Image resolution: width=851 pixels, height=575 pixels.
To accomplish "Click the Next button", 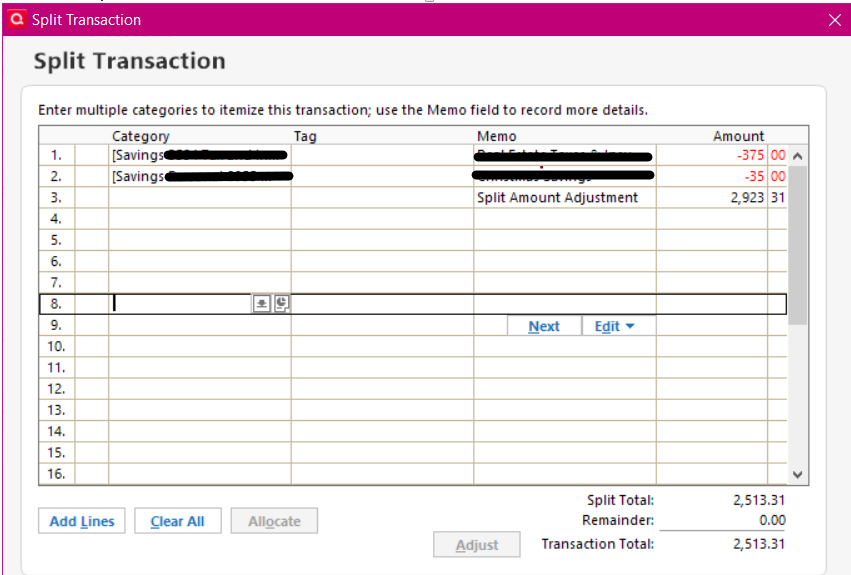I will pos(544,326).
